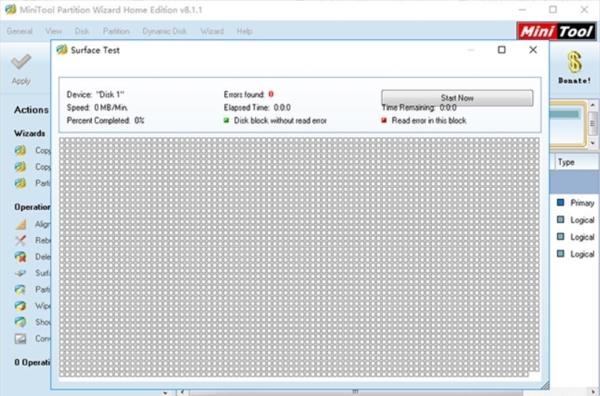Open the Partition menu

116,31
